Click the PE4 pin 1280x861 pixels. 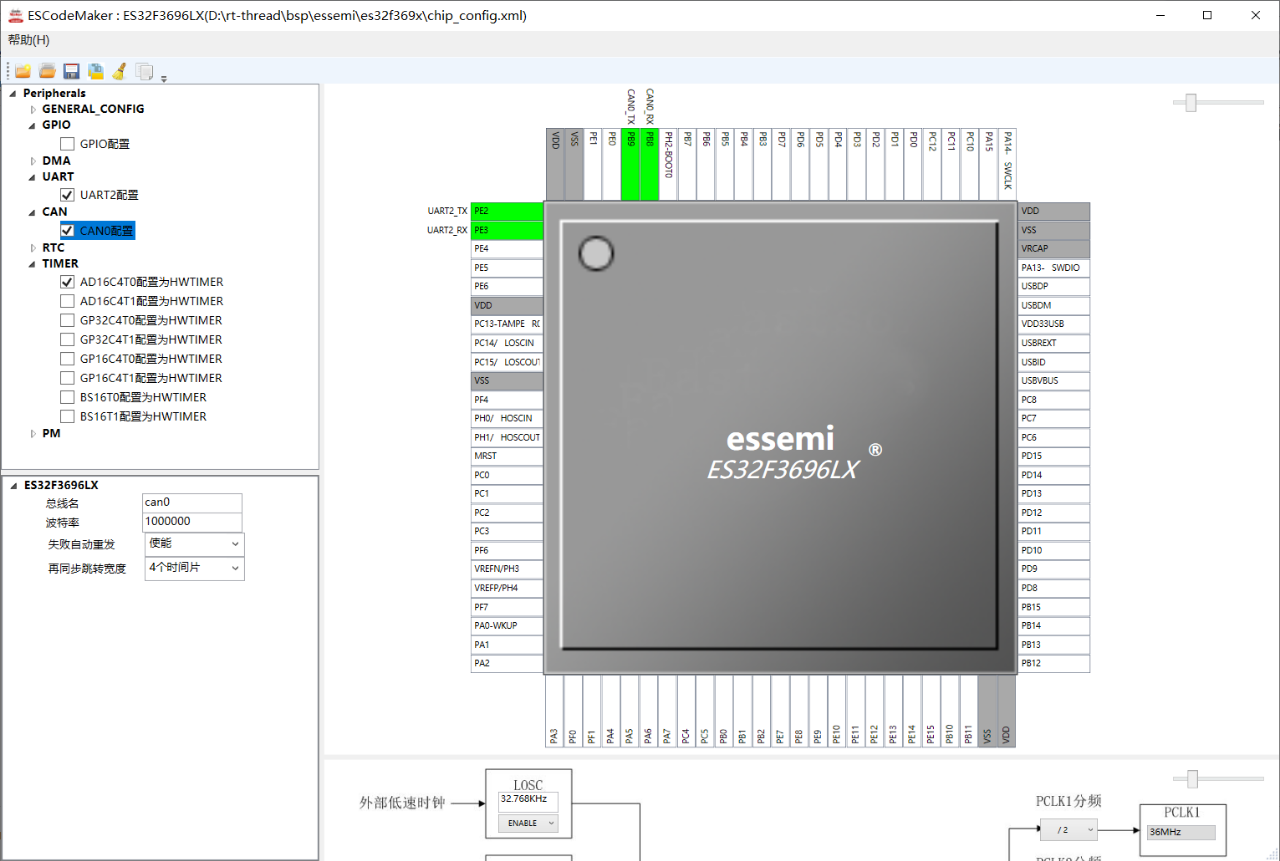[507, 248]
